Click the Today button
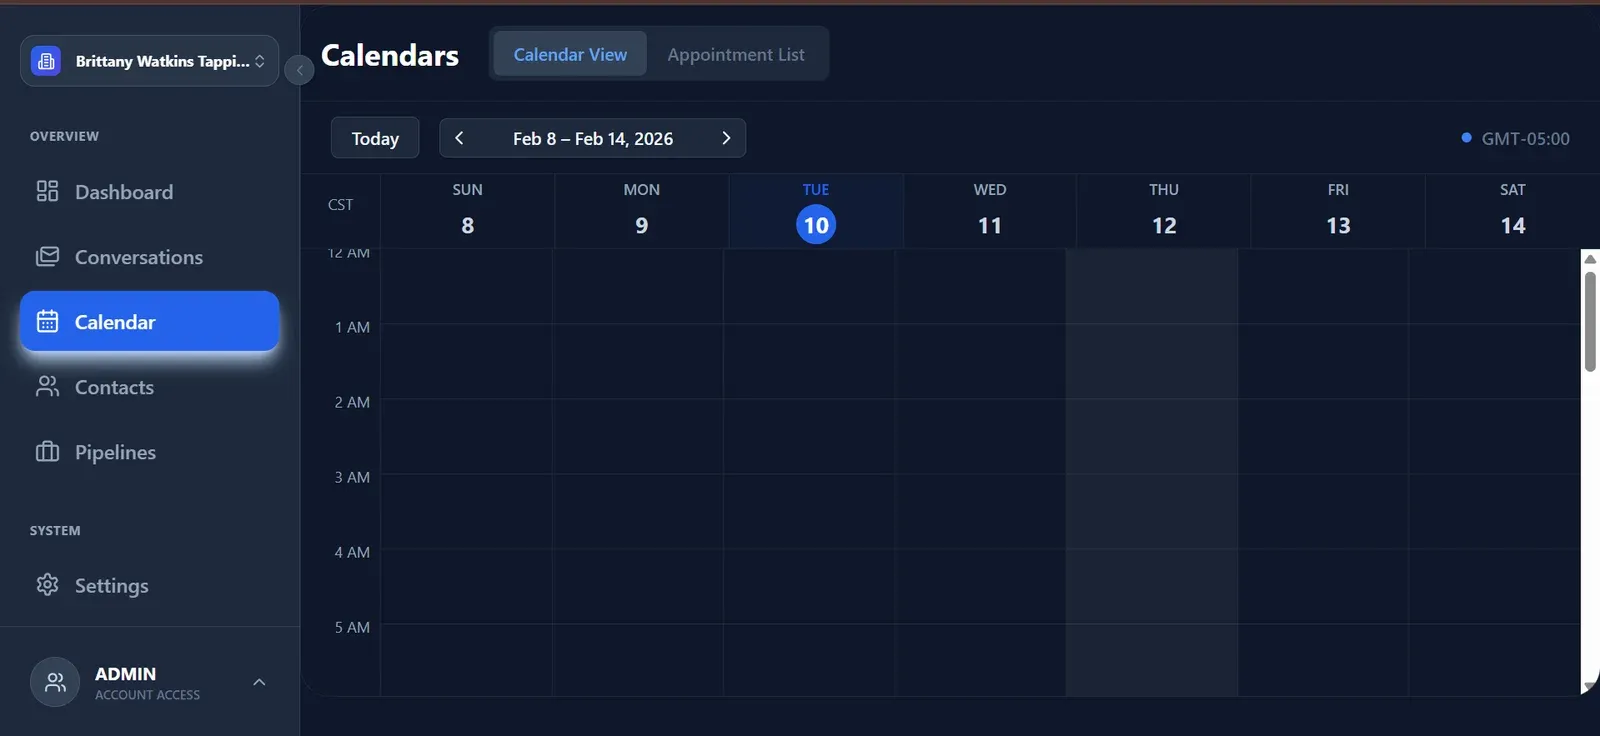1600x736 pixels. coord(375,138)
